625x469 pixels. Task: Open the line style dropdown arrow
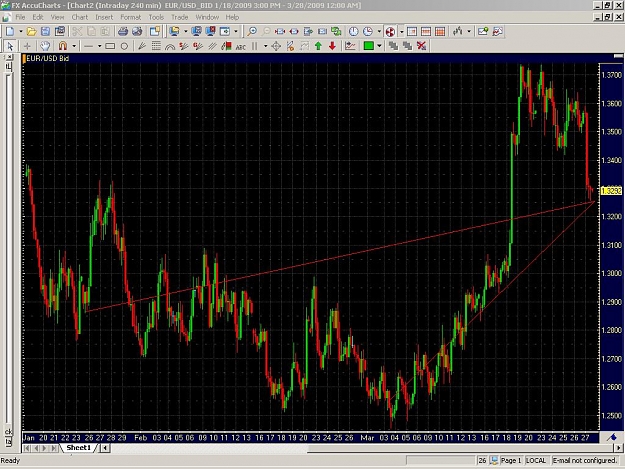coord(99,46)
